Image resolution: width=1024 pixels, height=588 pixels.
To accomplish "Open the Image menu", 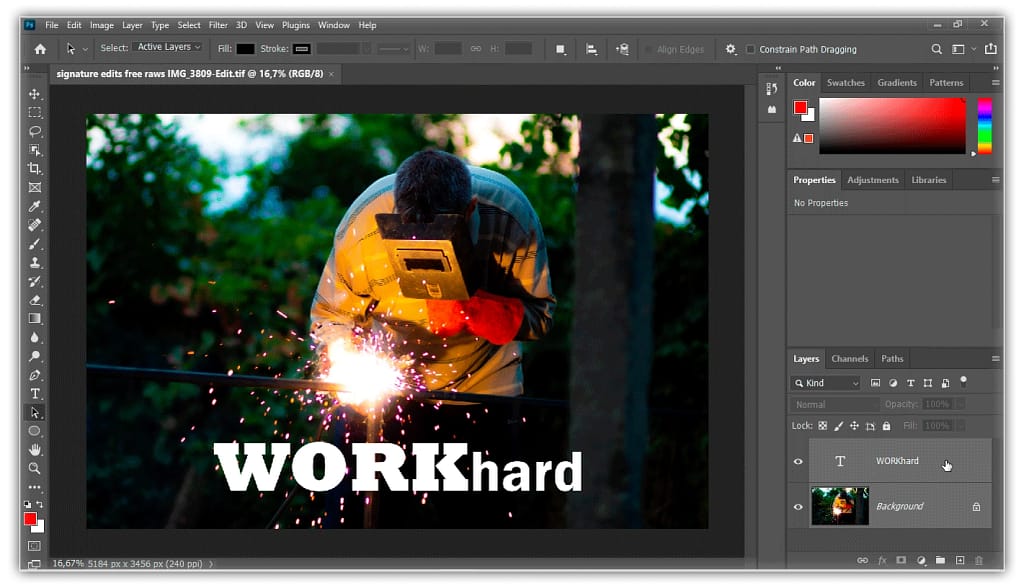I will coord(101,25).
